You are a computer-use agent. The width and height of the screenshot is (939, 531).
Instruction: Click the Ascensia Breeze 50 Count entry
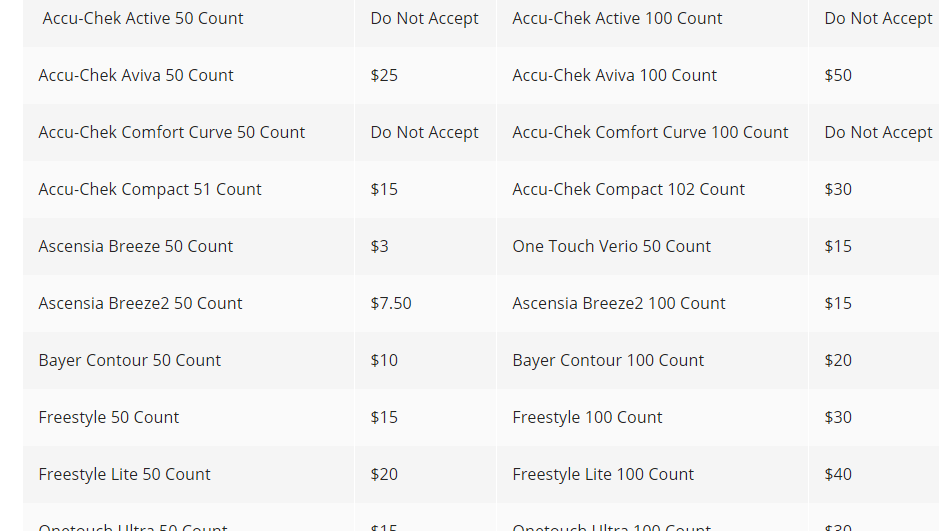[x=135, y=246]
